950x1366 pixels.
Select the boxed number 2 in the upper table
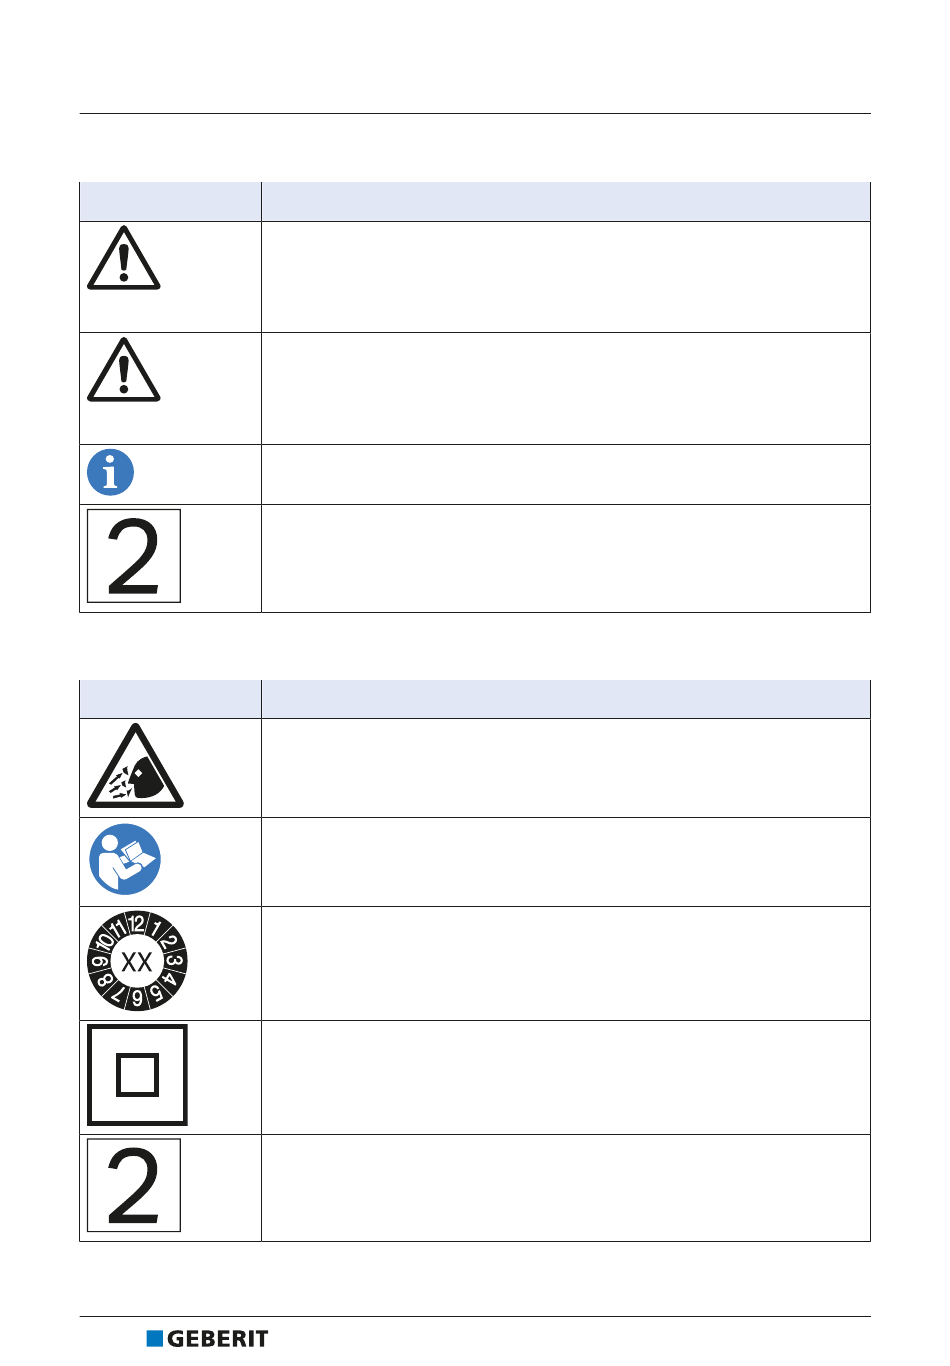pyautogui.click(x=134, y=556)
